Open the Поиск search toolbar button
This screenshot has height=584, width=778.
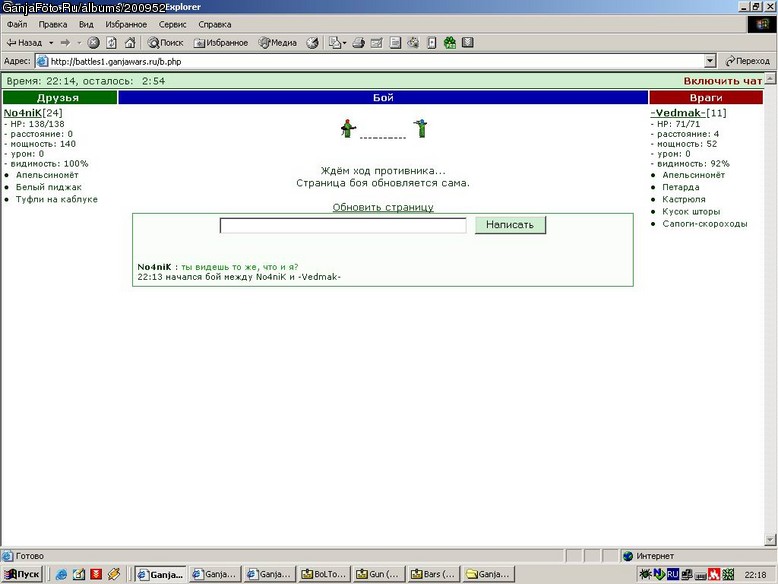click(166, 43)
